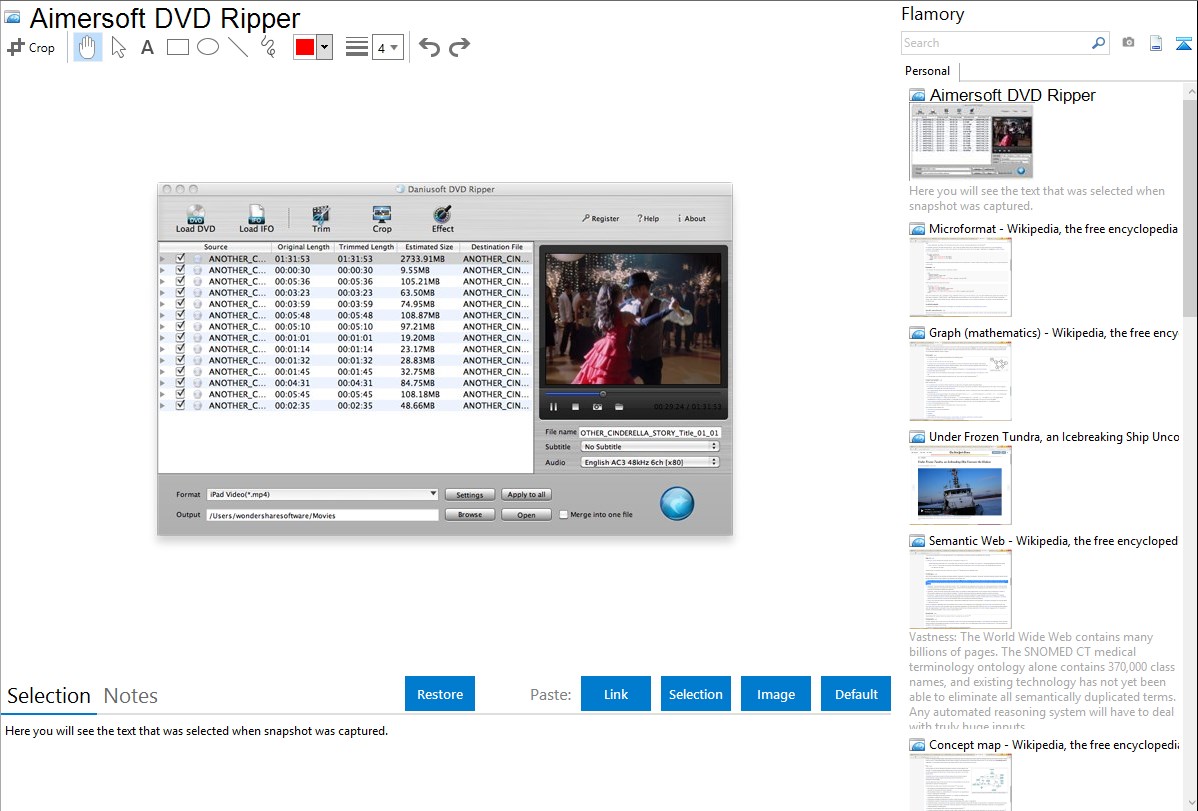Open the red color swatch dropdown

pos(324,47)
